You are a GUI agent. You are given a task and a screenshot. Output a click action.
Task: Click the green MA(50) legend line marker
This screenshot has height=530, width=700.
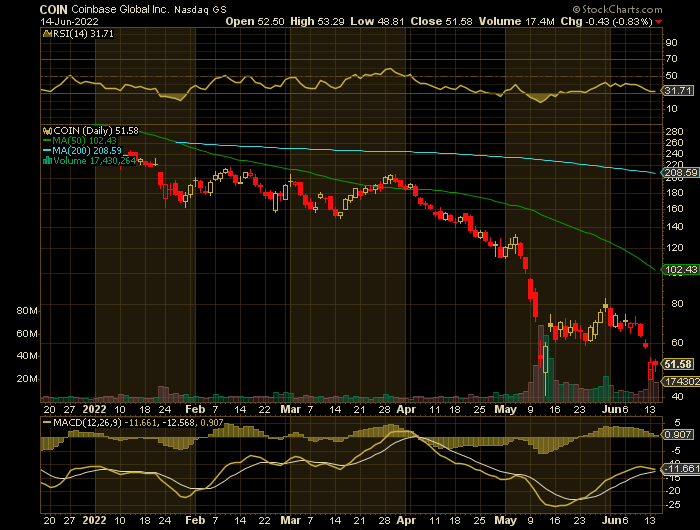(45, 140)
